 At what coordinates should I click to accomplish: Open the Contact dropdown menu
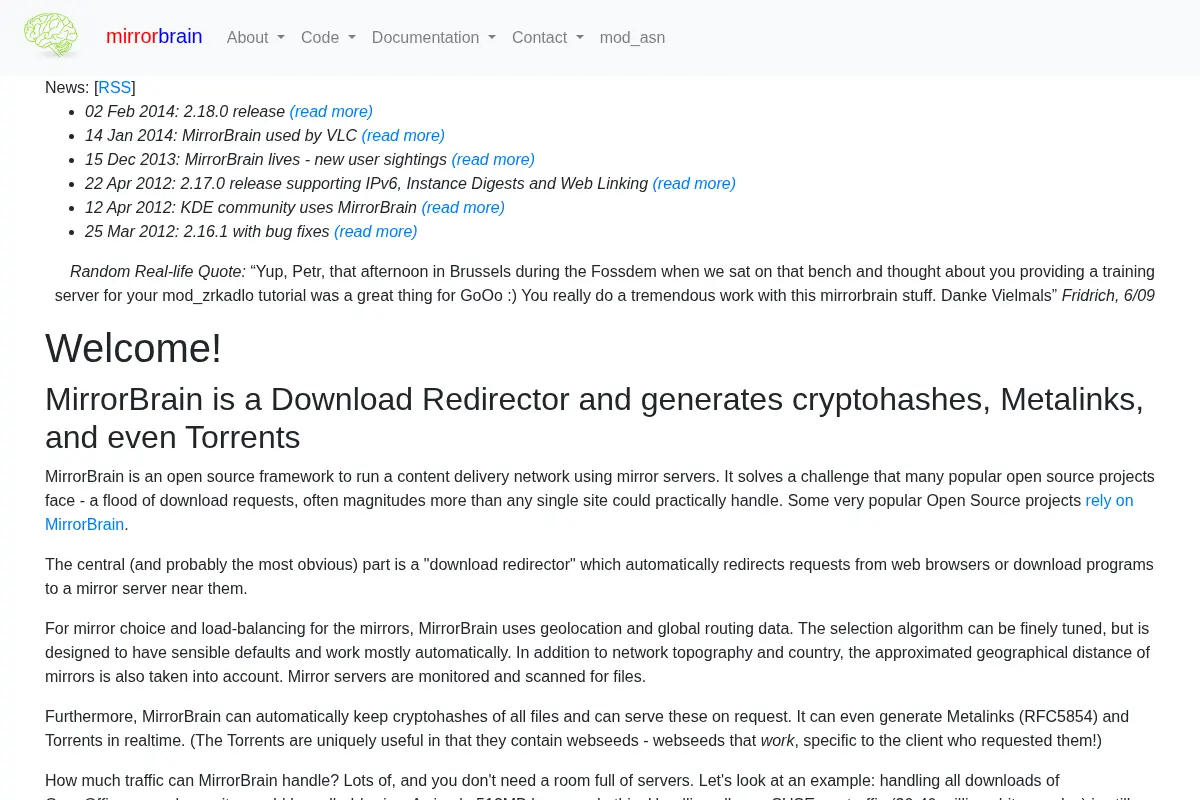pyautogui.click(x=548, y=37)
